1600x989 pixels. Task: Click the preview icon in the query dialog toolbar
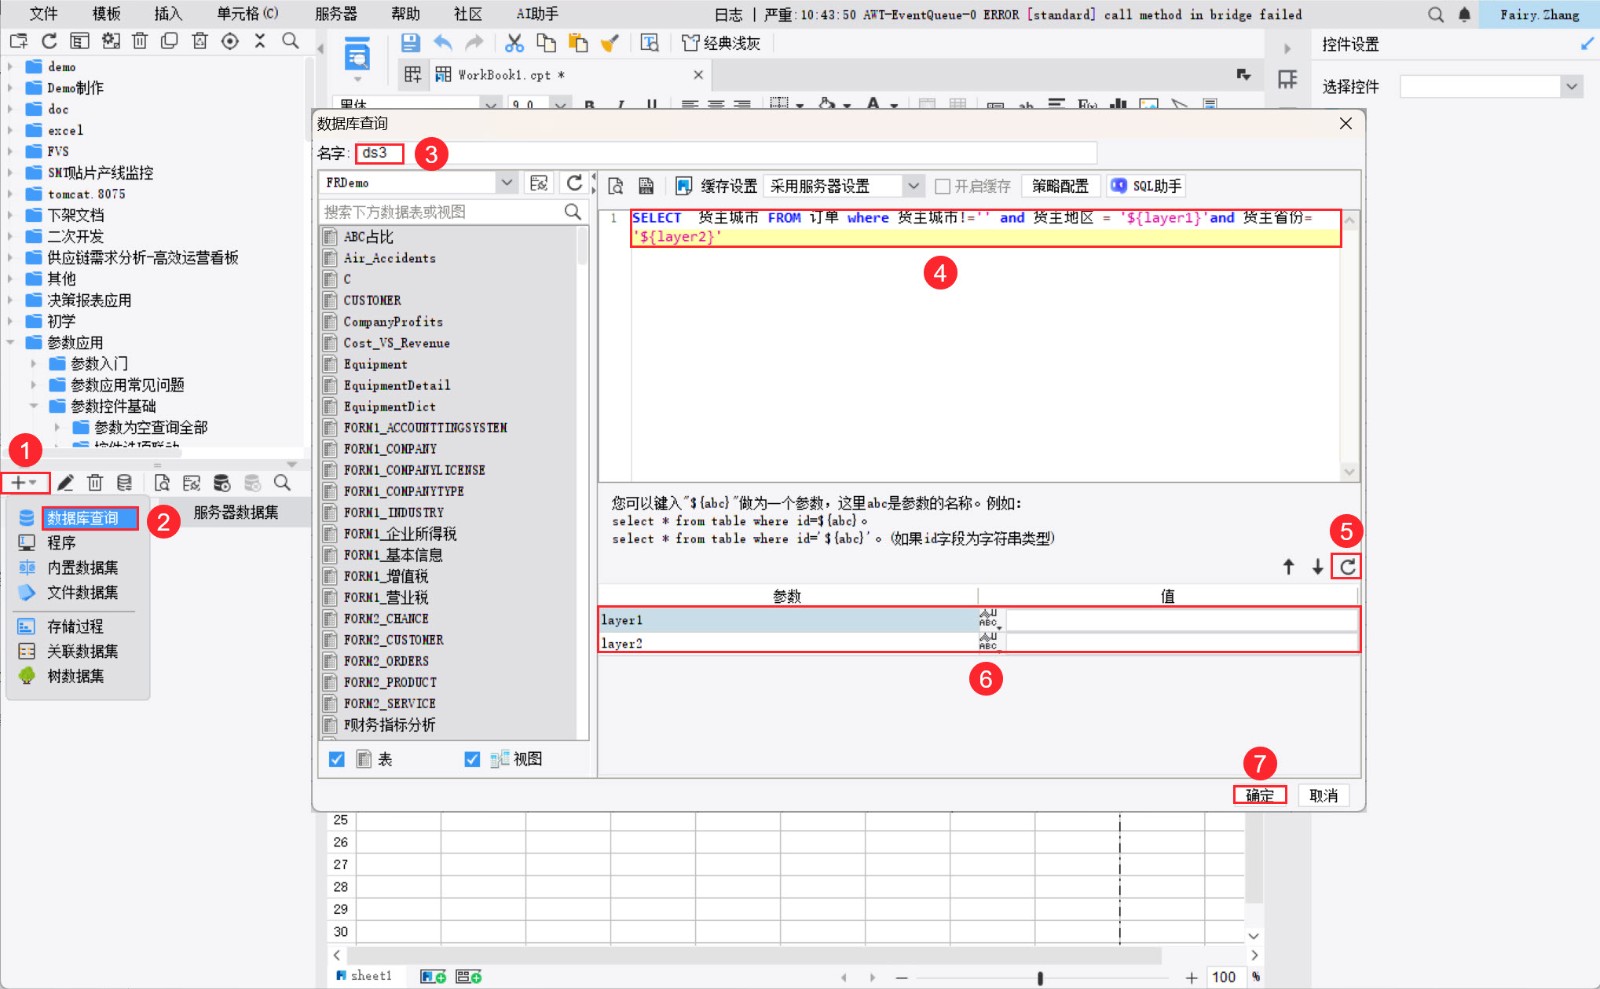pos(616,186)
